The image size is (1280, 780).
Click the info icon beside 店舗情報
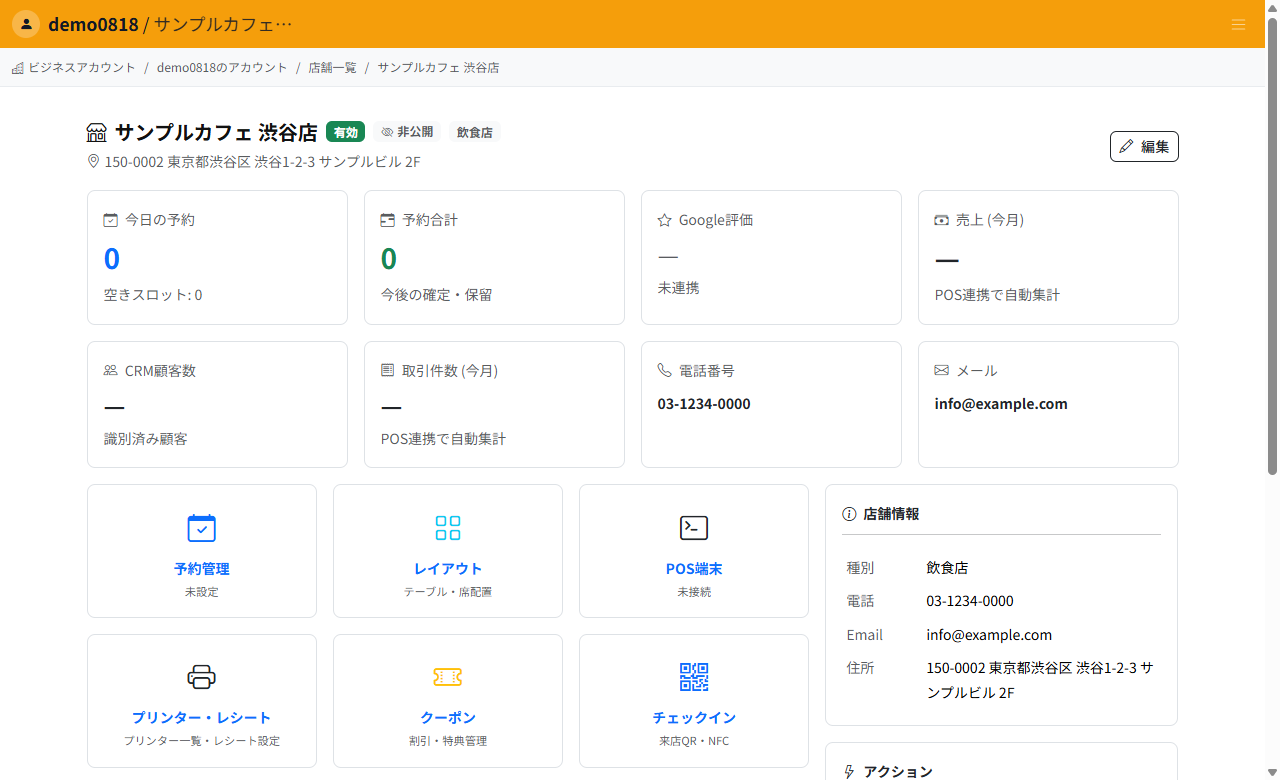(x=850, y=514)
